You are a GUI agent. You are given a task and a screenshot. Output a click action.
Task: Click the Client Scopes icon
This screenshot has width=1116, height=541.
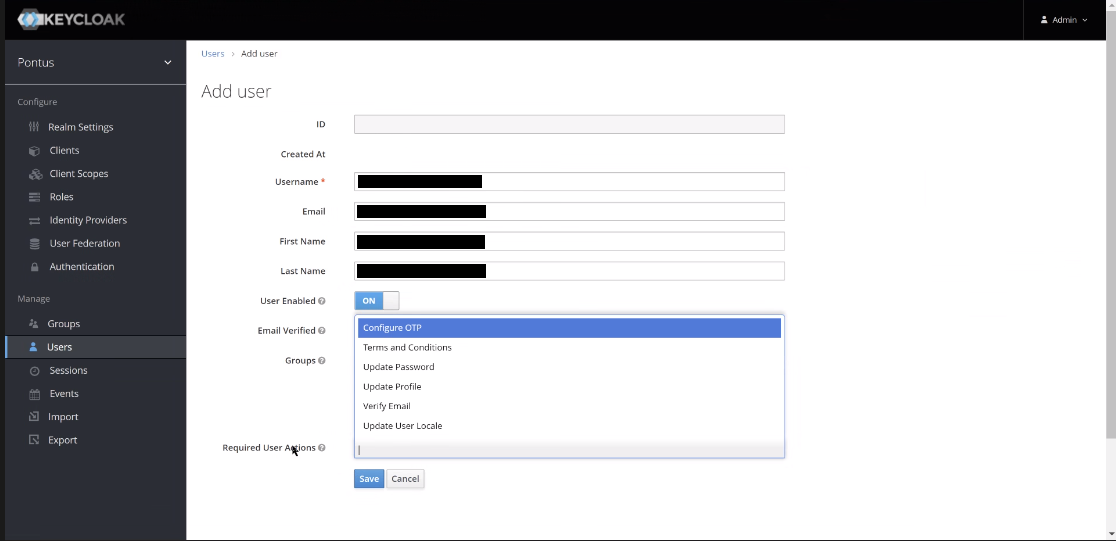pyautogui.click(x=35, y=174)
